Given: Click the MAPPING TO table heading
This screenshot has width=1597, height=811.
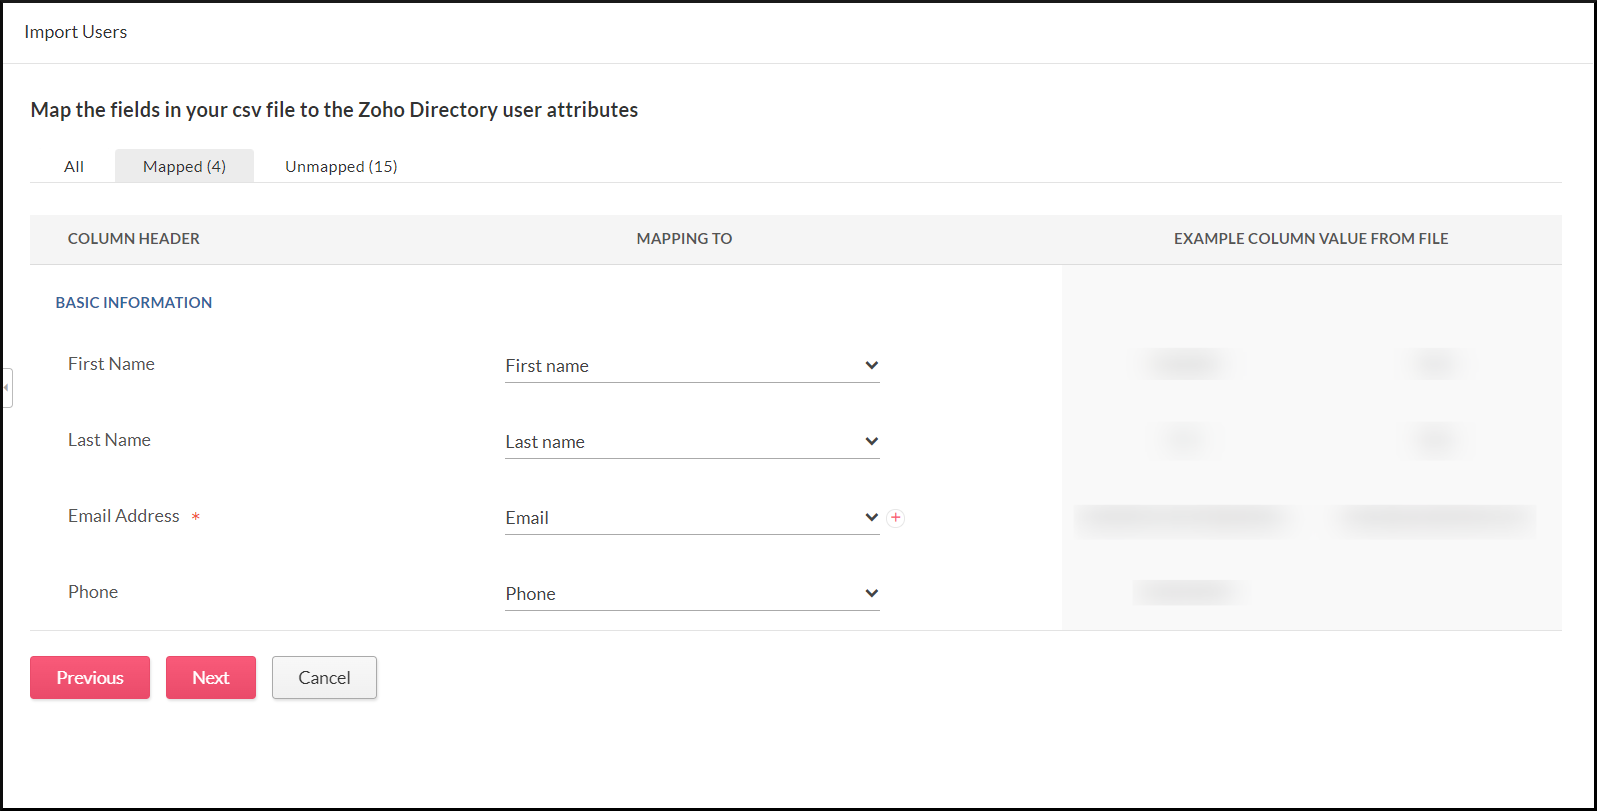Looking at the screenshot, I should (685, 239).
